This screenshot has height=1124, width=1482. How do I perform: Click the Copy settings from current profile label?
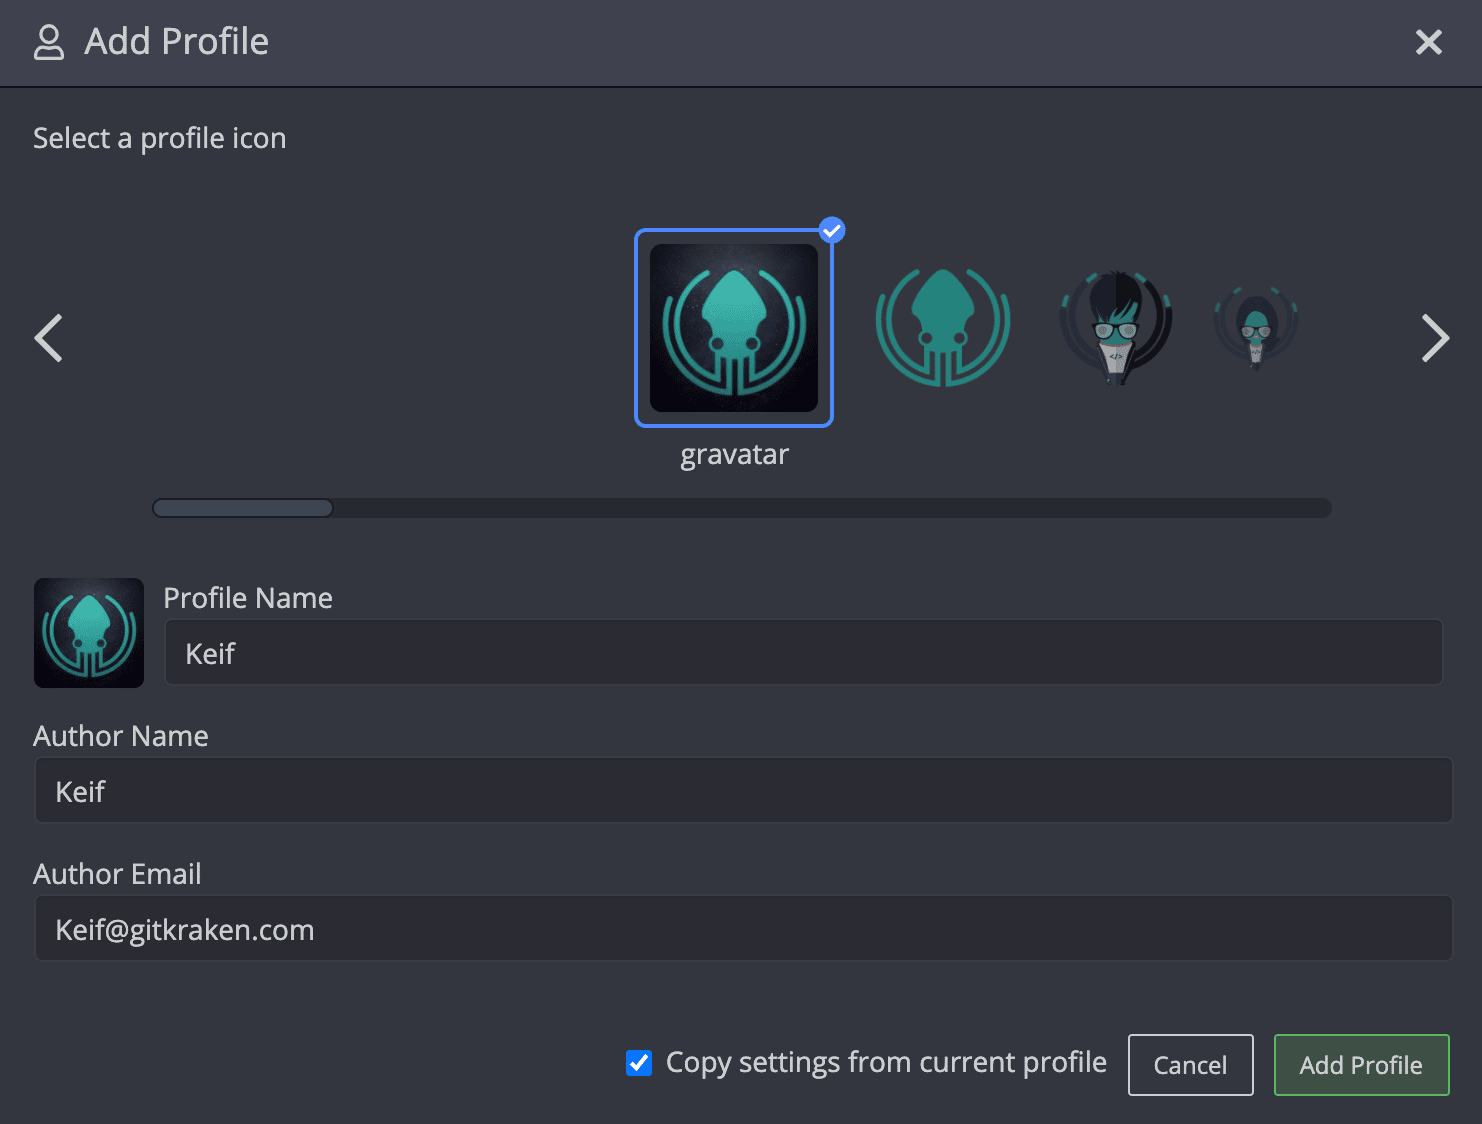[x=886, y=1062]
